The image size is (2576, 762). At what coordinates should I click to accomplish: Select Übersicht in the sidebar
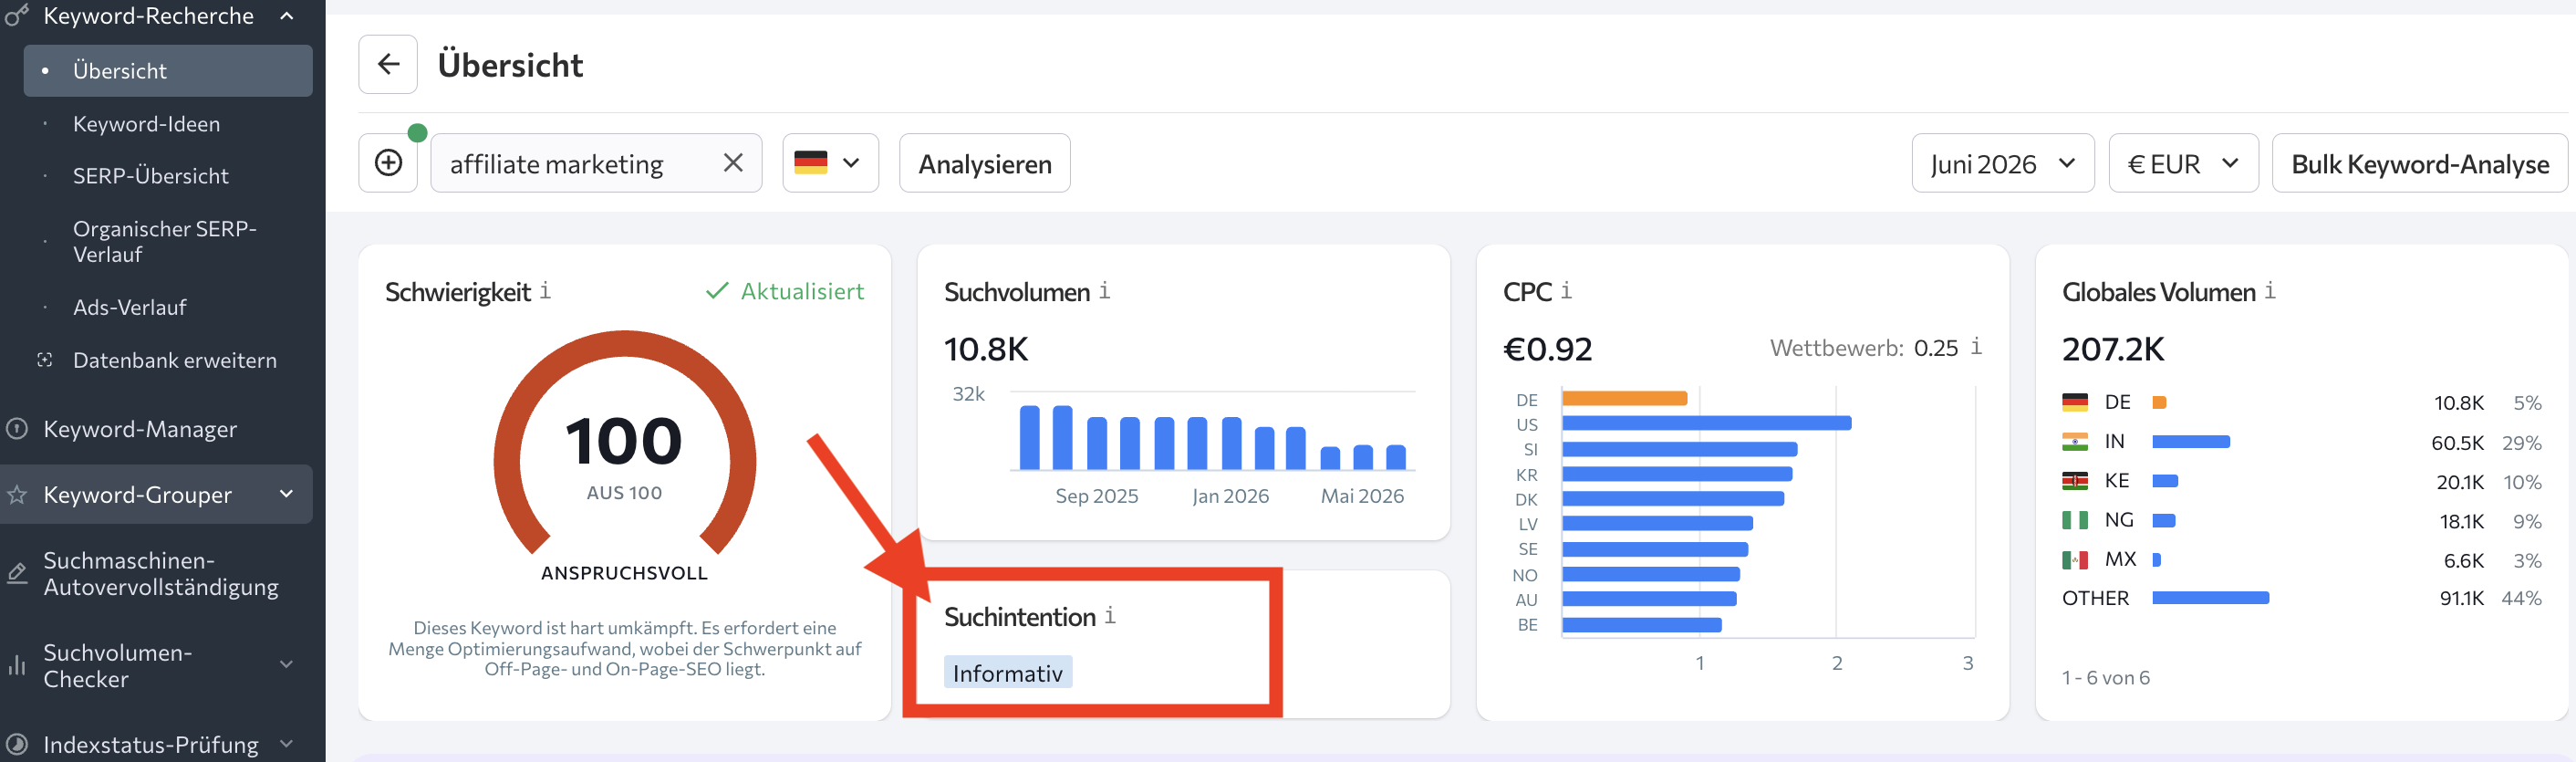[168, 71]
